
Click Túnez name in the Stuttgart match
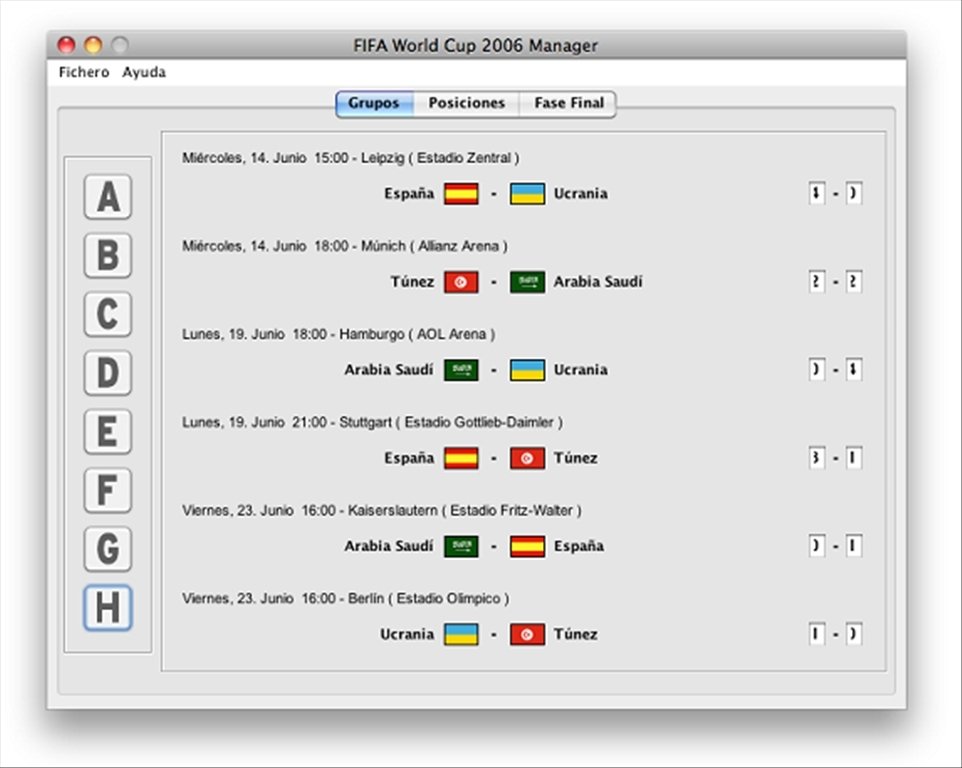[x=575, y=458]
